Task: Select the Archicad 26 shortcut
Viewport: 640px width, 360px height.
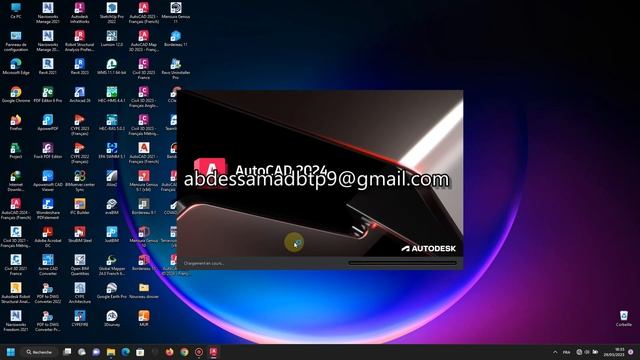Action: pos(80,95)
